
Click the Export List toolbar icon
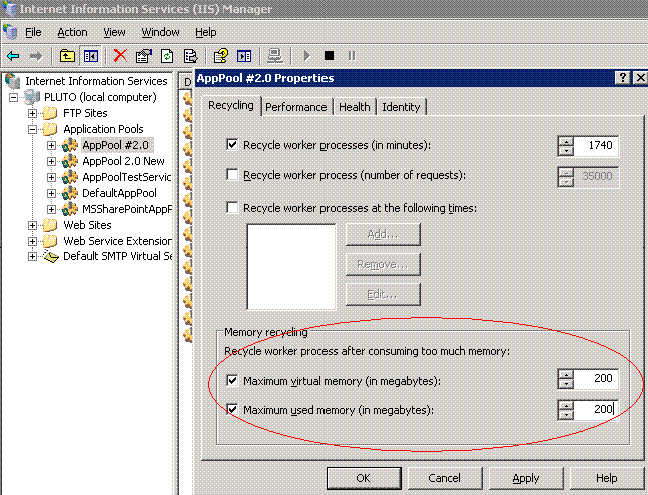pyautogui.click(x=191, y=55)
